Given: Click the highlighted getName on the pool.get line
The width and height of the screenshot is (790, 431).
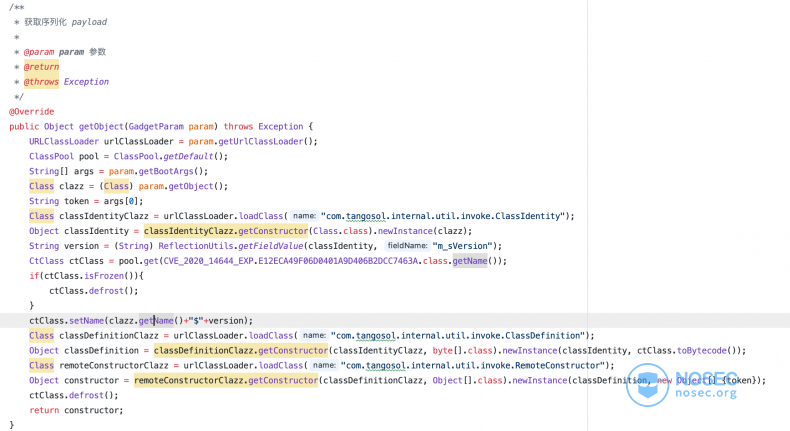Looking at the screenshot, I should click(470, 261).
